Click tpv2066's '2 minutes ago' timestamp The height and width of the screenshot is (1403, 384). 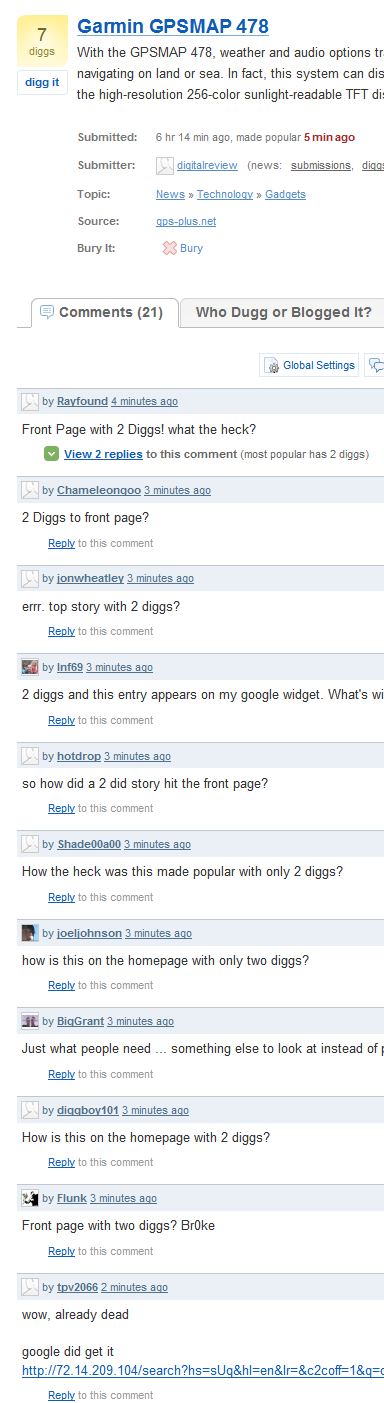tap(134, 1287)
